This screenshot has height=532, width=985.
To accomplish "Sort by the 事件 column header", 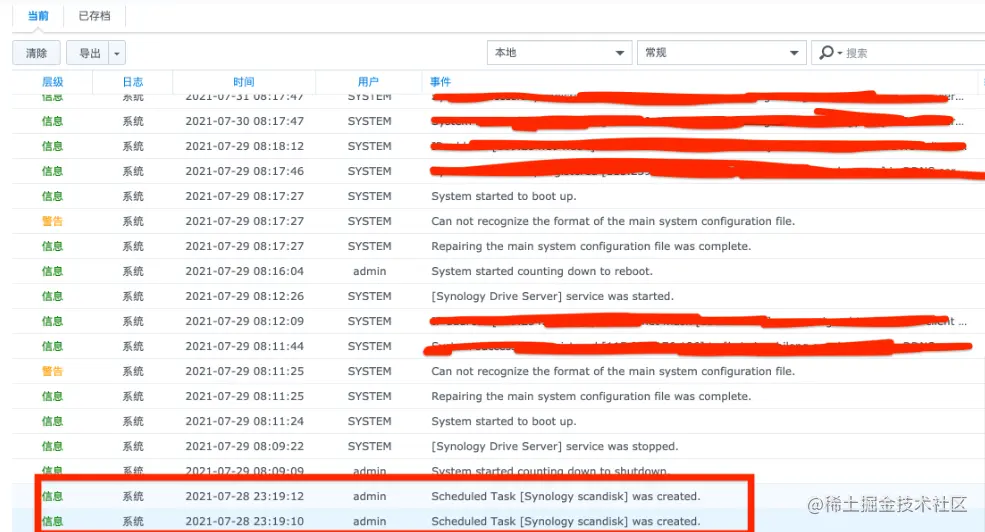I will tap(440, 82).
